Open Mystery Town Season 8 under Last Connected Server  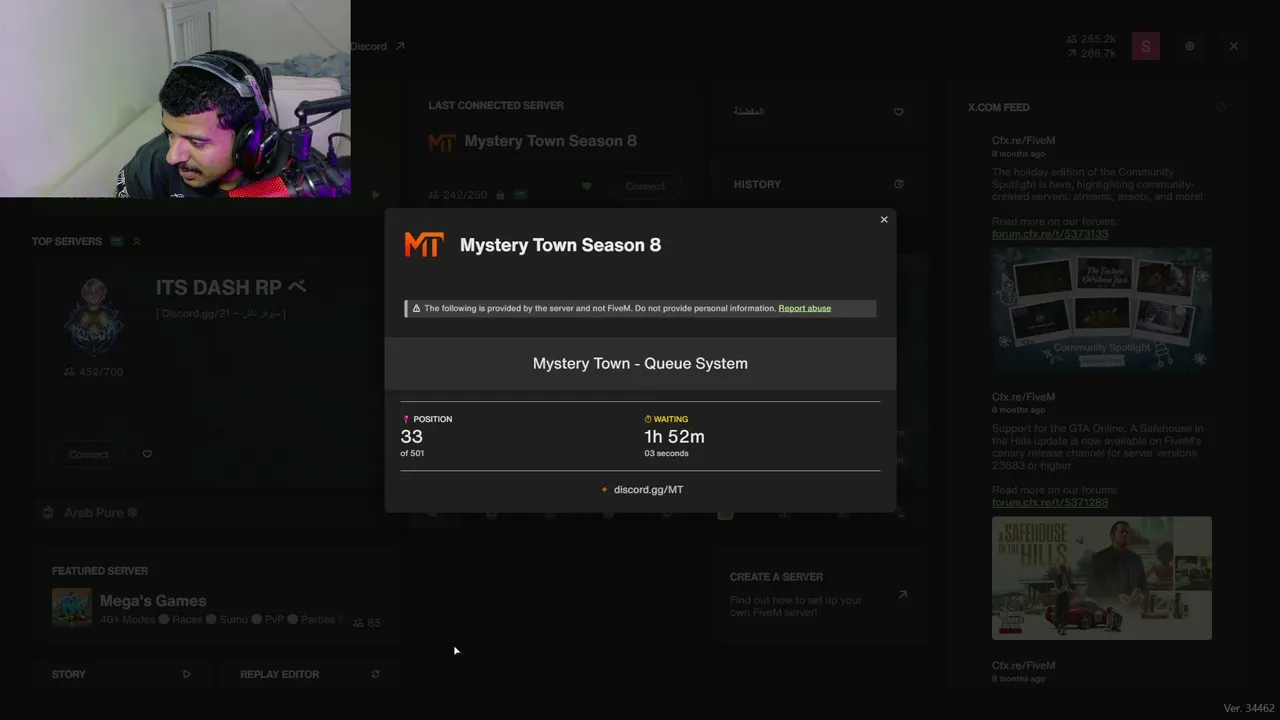point(550,141)
